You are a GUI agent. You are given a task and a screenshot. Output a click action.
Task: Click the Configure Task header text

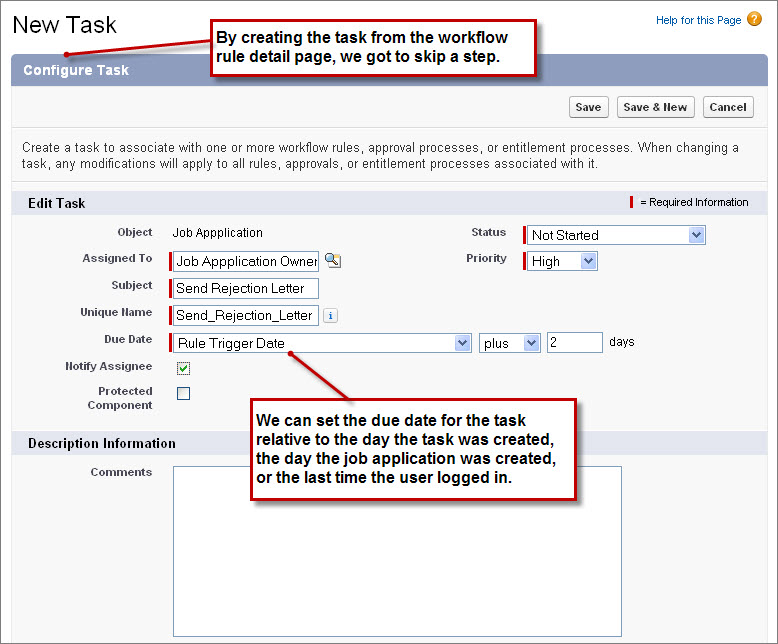76,70
